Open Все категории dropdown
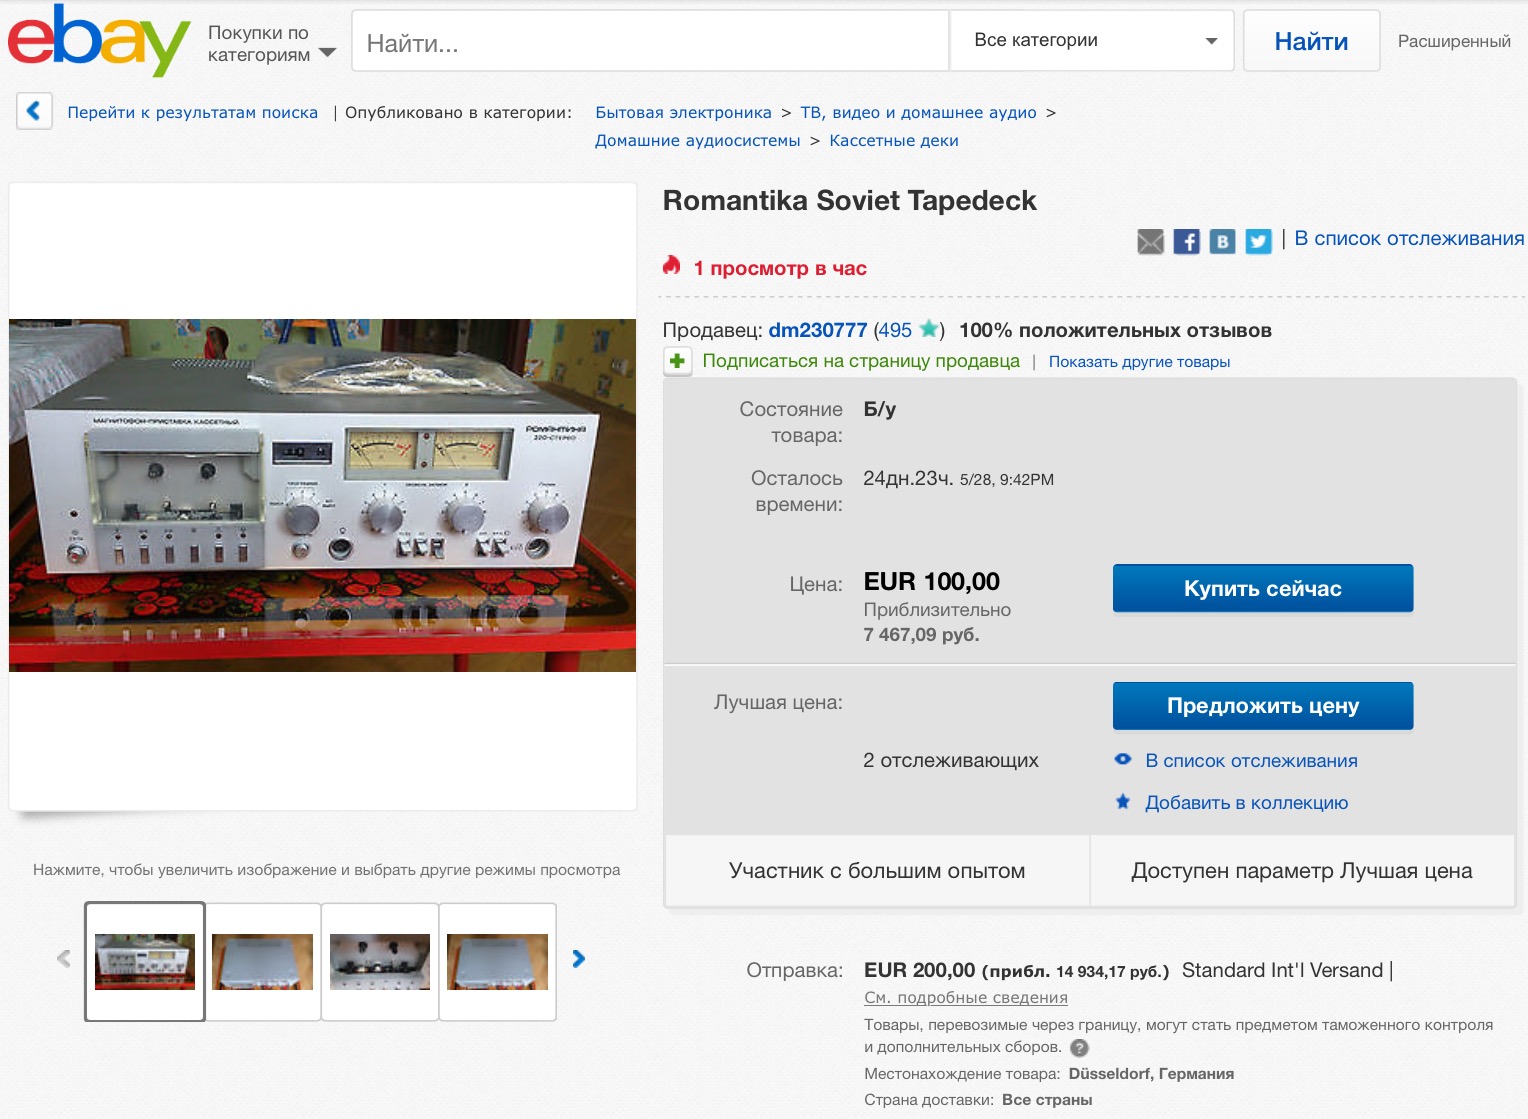This screenshot has height=1119, width=1528. pyautogui.click(x=1092, y=40)
